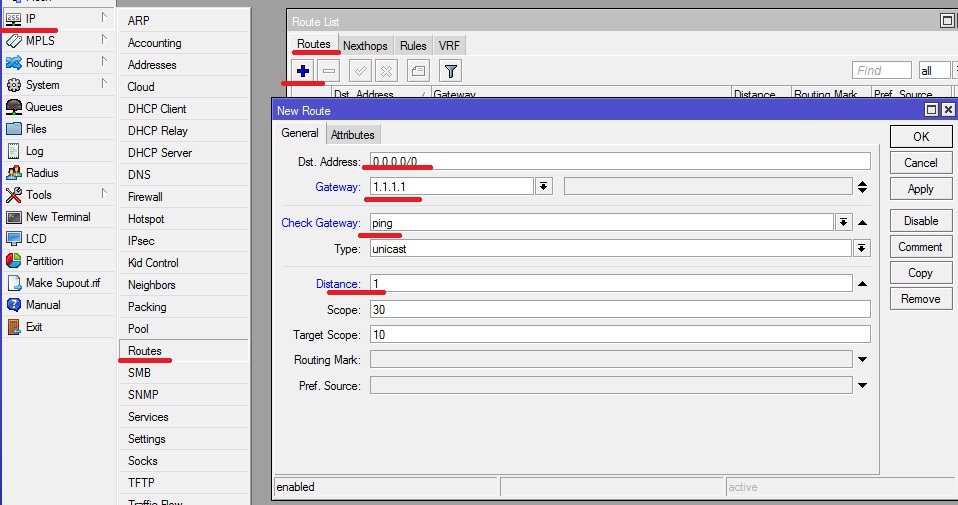Viewport: 958px width, 505px height.
Task: Expand the Pref. Source field arrow
Action: 862,385
